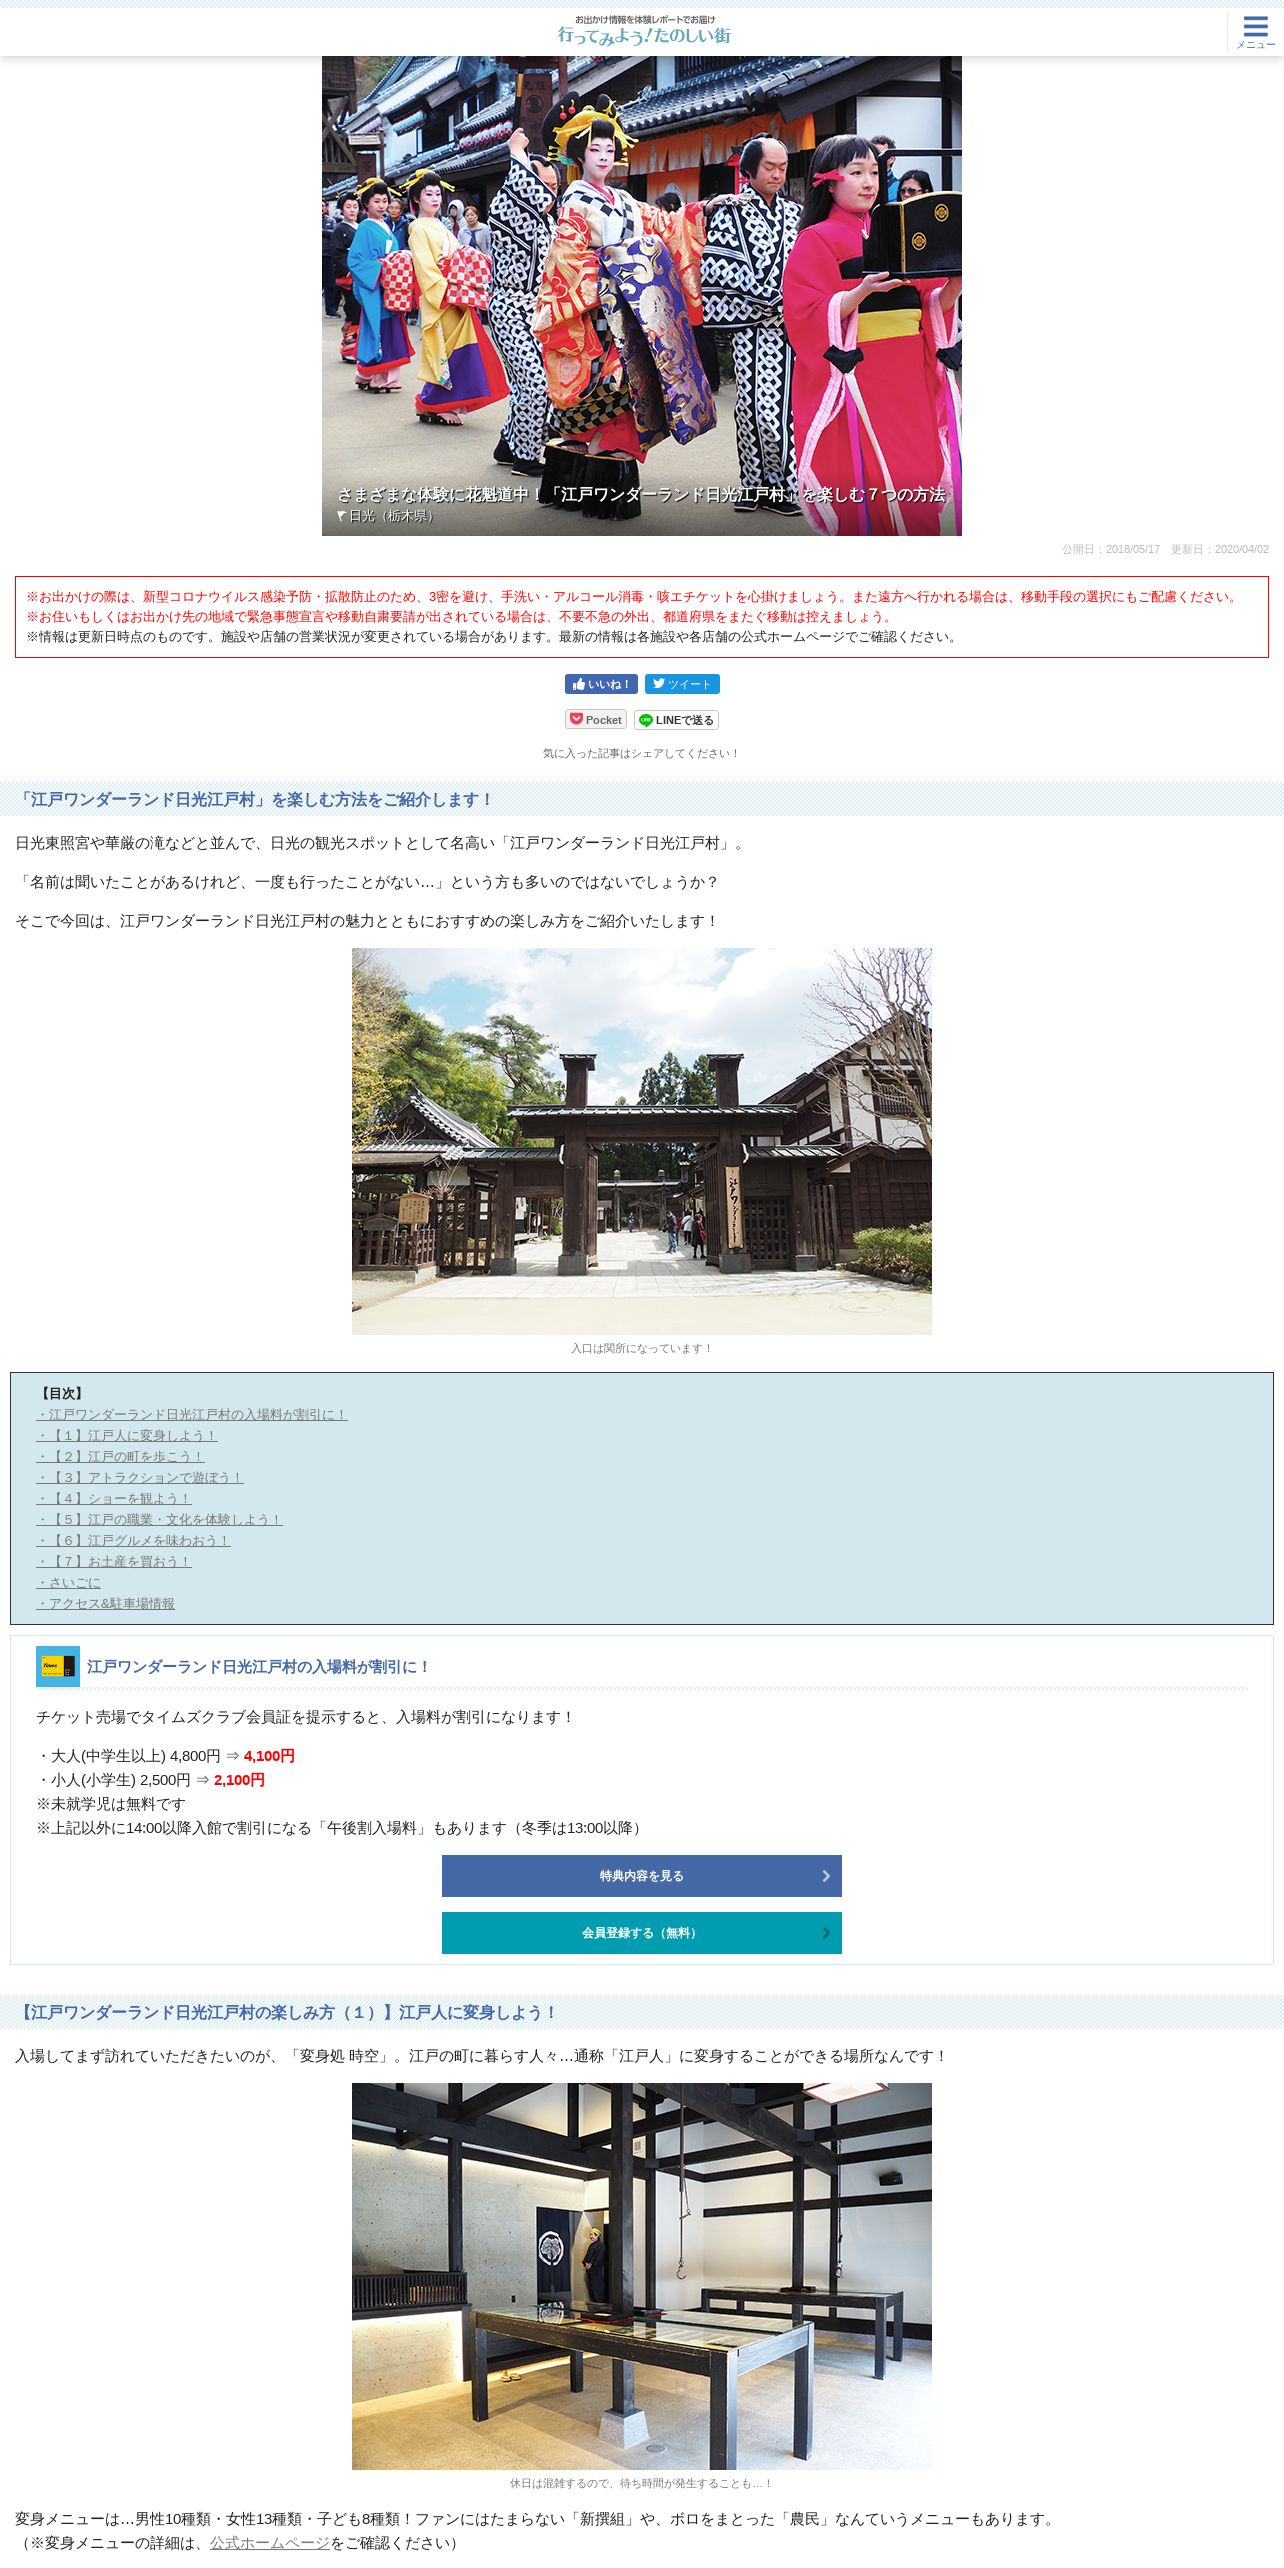Click caption 休日は混雑するので、待ち時間が発生することも…！

click(x=642, y=2484)
